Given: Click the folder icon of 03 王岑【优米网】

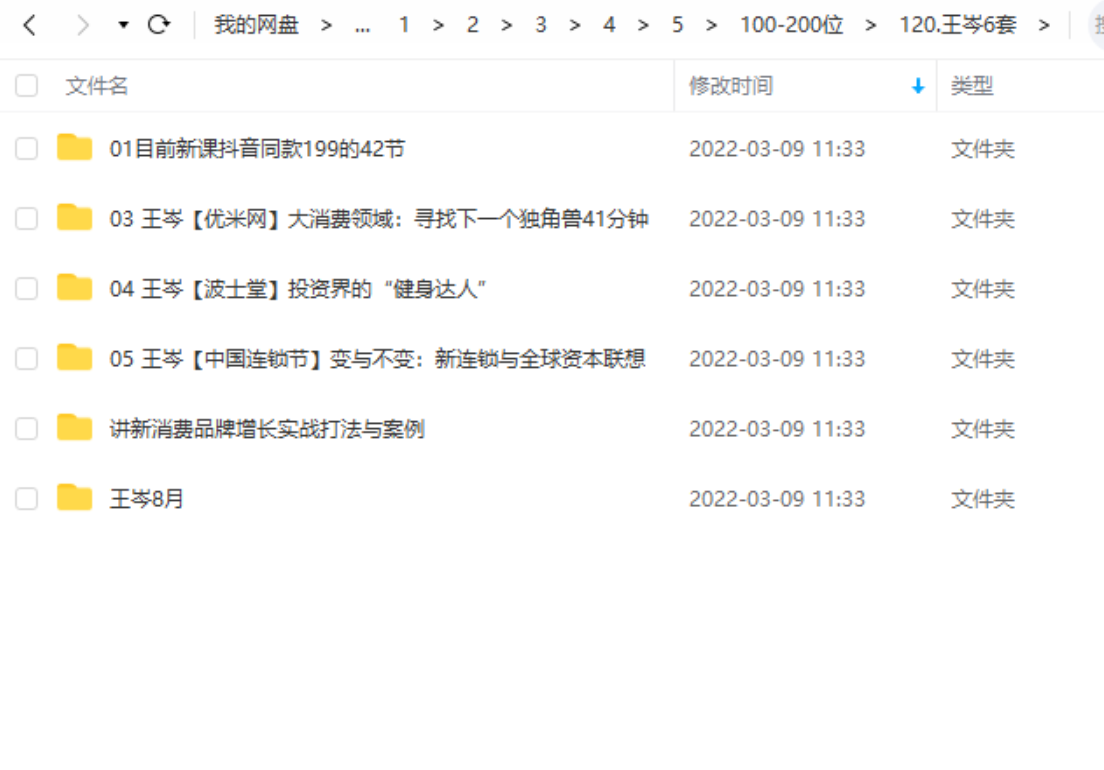Looking at the screenshot, I should [75, 217].
